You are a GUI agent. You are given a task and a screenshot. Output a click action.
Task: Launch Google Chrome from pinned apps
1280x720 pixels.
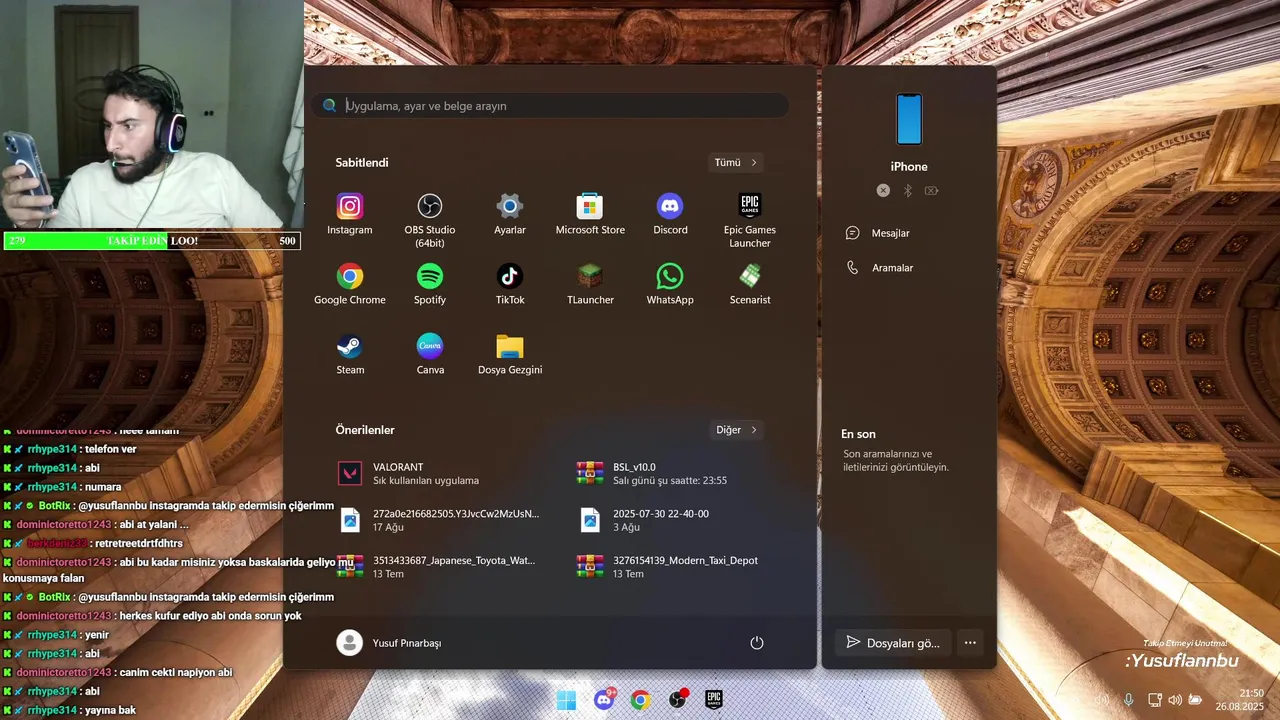[x=350, y=285]
